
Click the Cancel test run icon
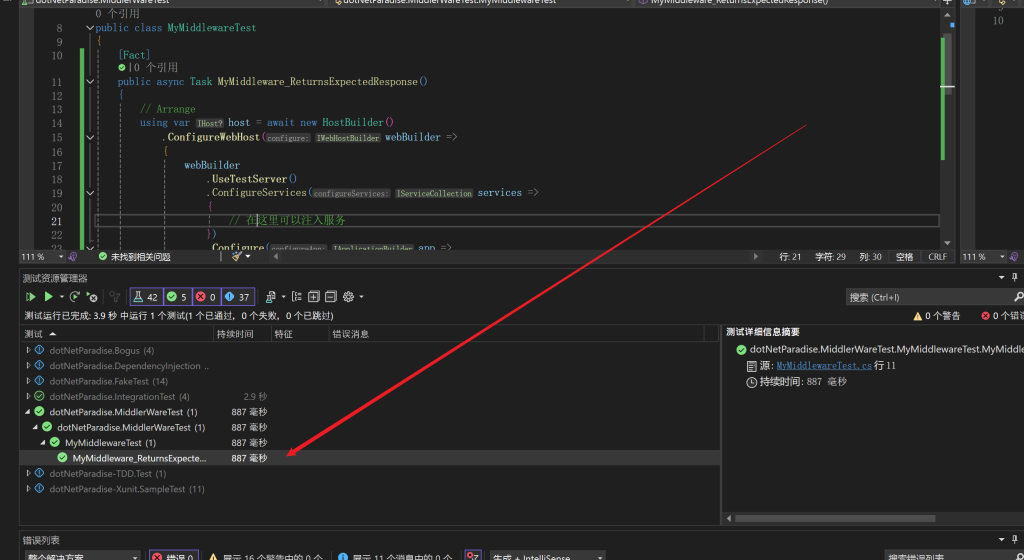point(92,297)
